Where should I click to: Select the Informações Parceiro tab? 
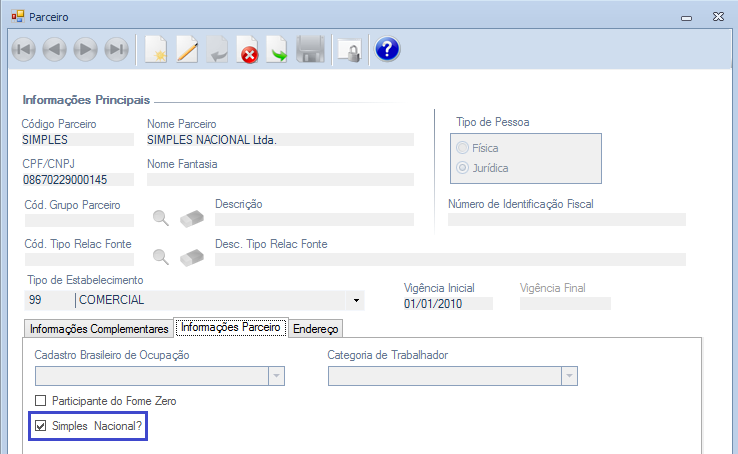coord(231,327)
